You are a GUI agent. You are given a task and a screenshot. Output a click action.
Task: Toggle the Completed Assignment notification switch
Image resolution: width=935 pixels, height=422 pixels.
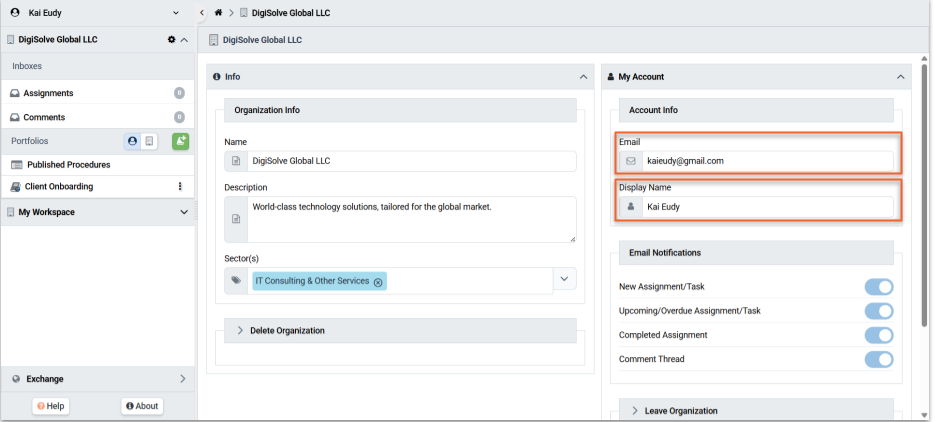click(x=878, y=335)
